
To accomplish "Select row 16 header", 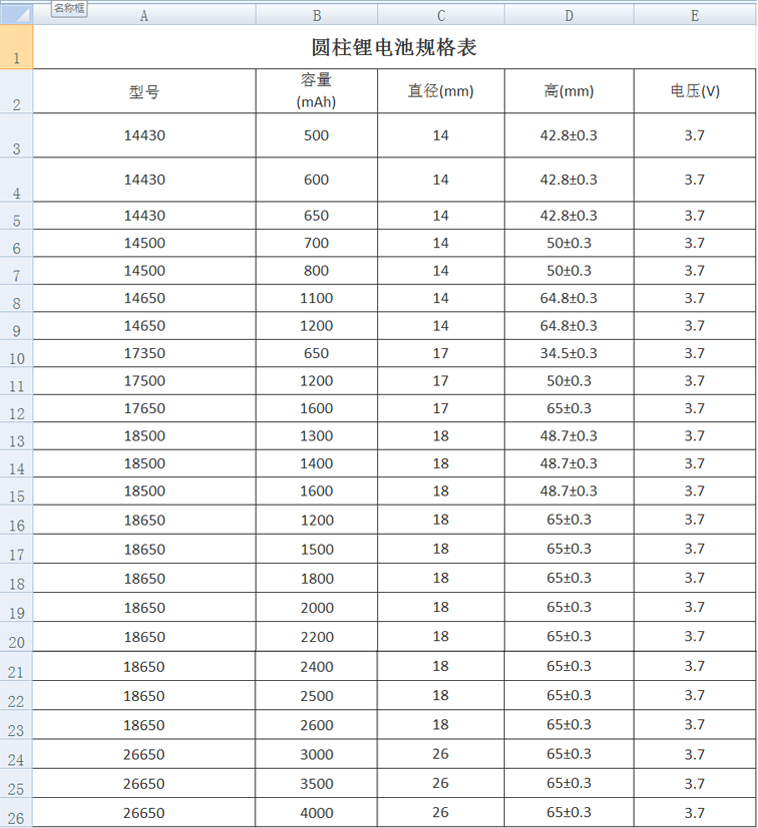I will click(x=16, y=520).
